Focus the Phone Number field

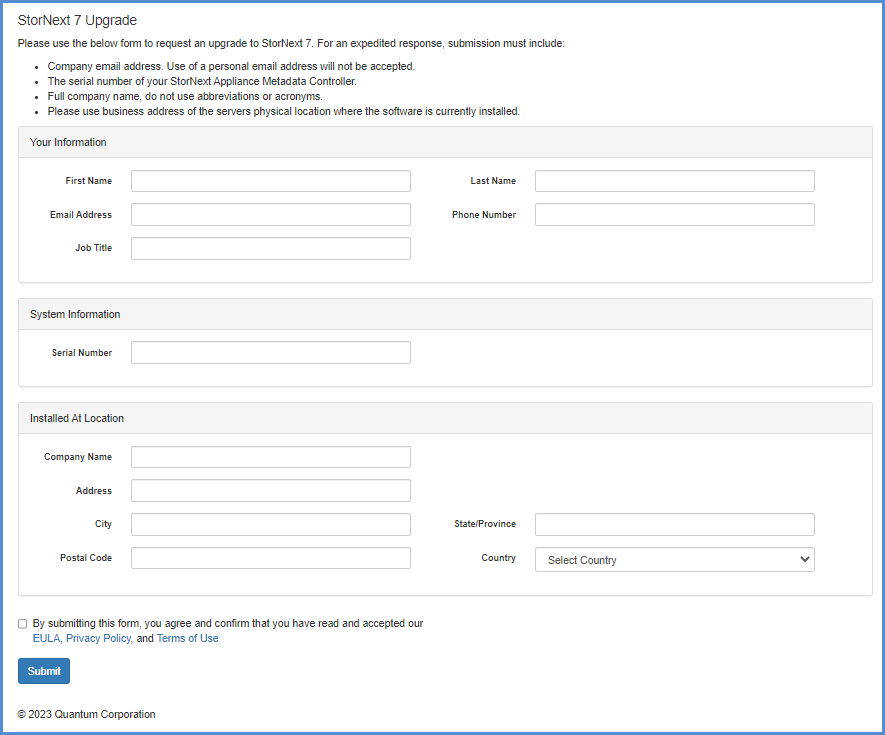point(675,215)
